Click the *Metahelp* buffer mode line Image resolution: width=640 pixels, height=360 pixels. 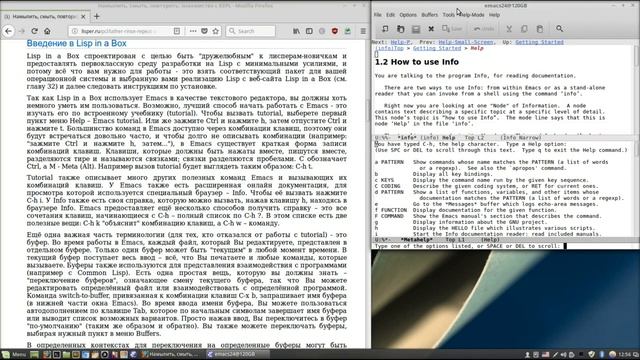click(x=504, y=240)
